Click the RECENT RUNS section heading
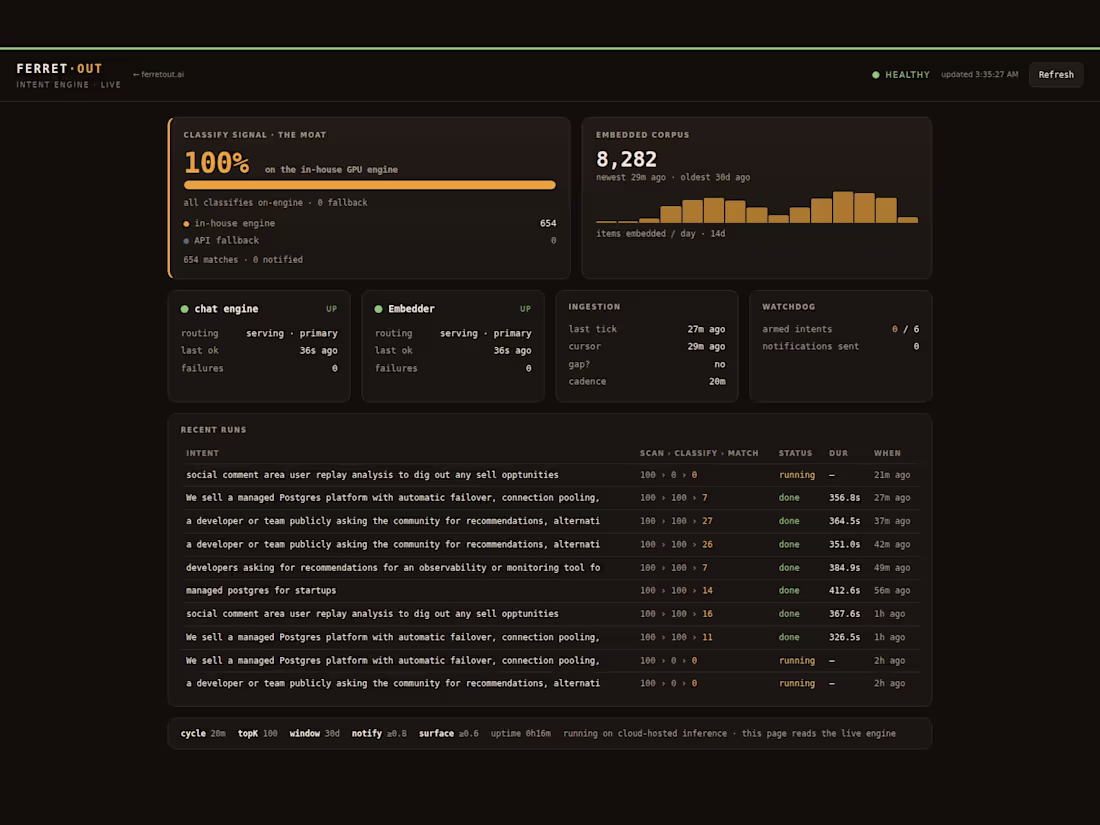The height and width of the screenshot is (825, 1100). point(213,430)
